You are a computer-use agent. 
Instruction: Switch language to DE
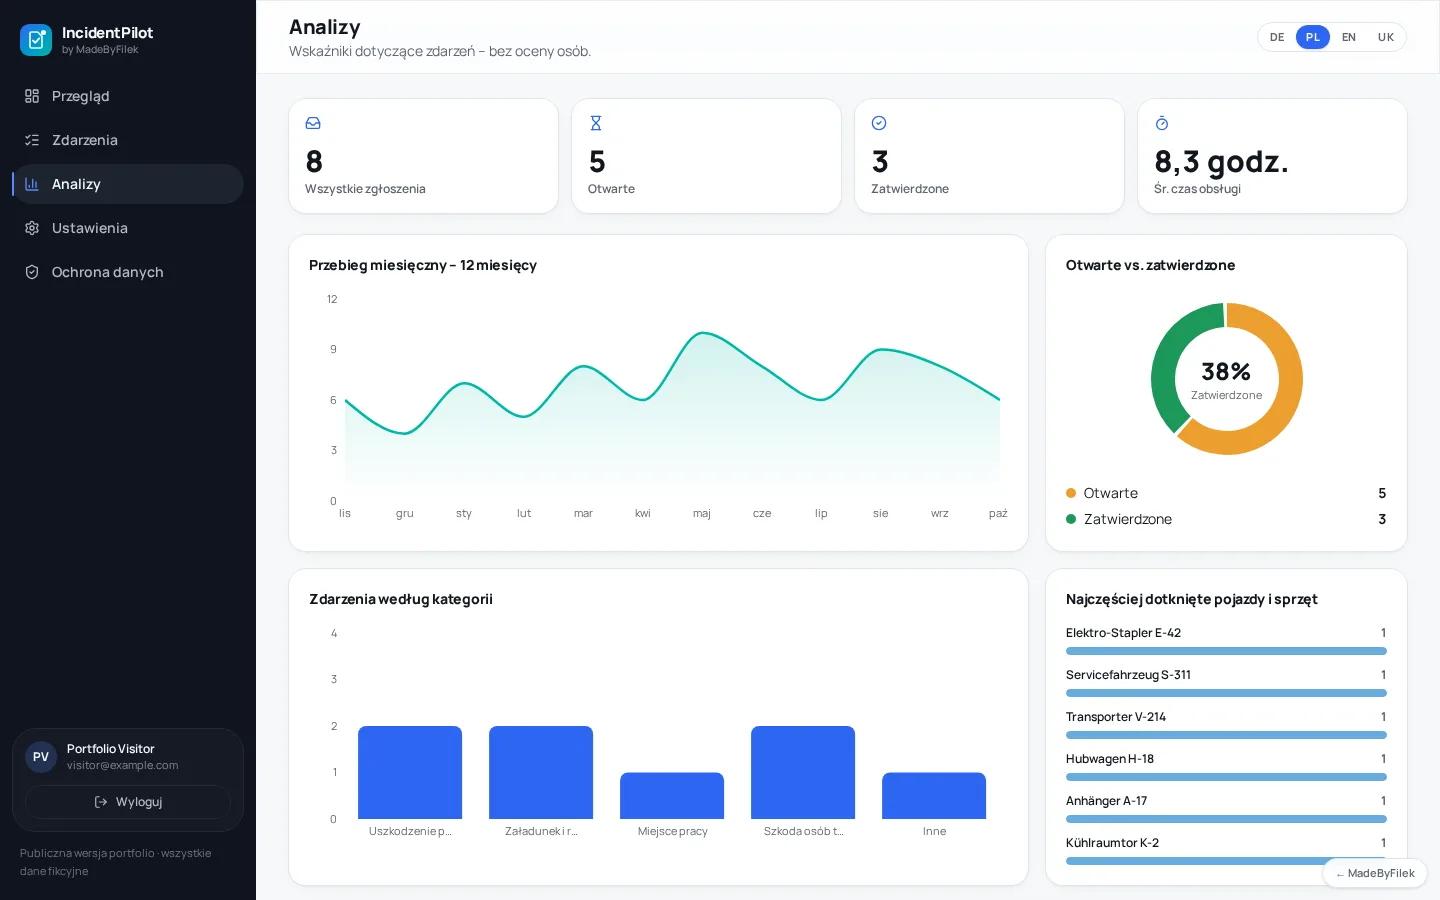coord(1277,37)
